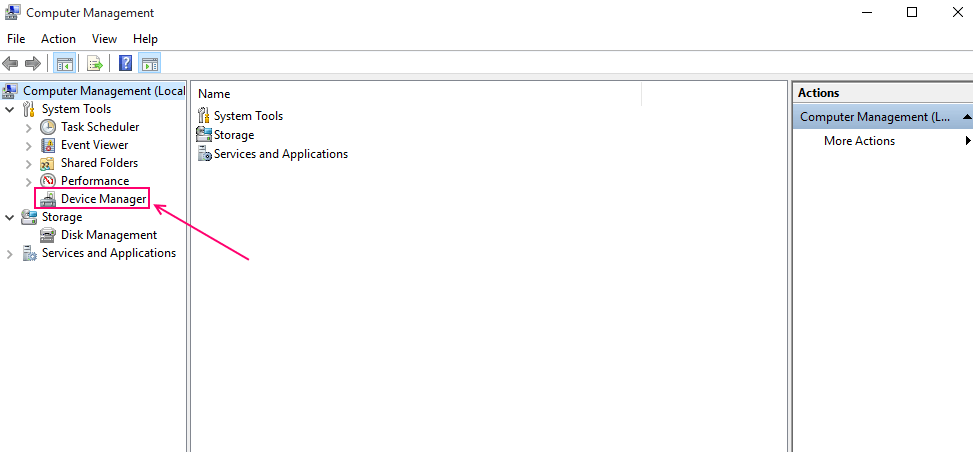Select Shared Folders label in tree
This screenshot has width=973, height=452.
tap(99, 163)
